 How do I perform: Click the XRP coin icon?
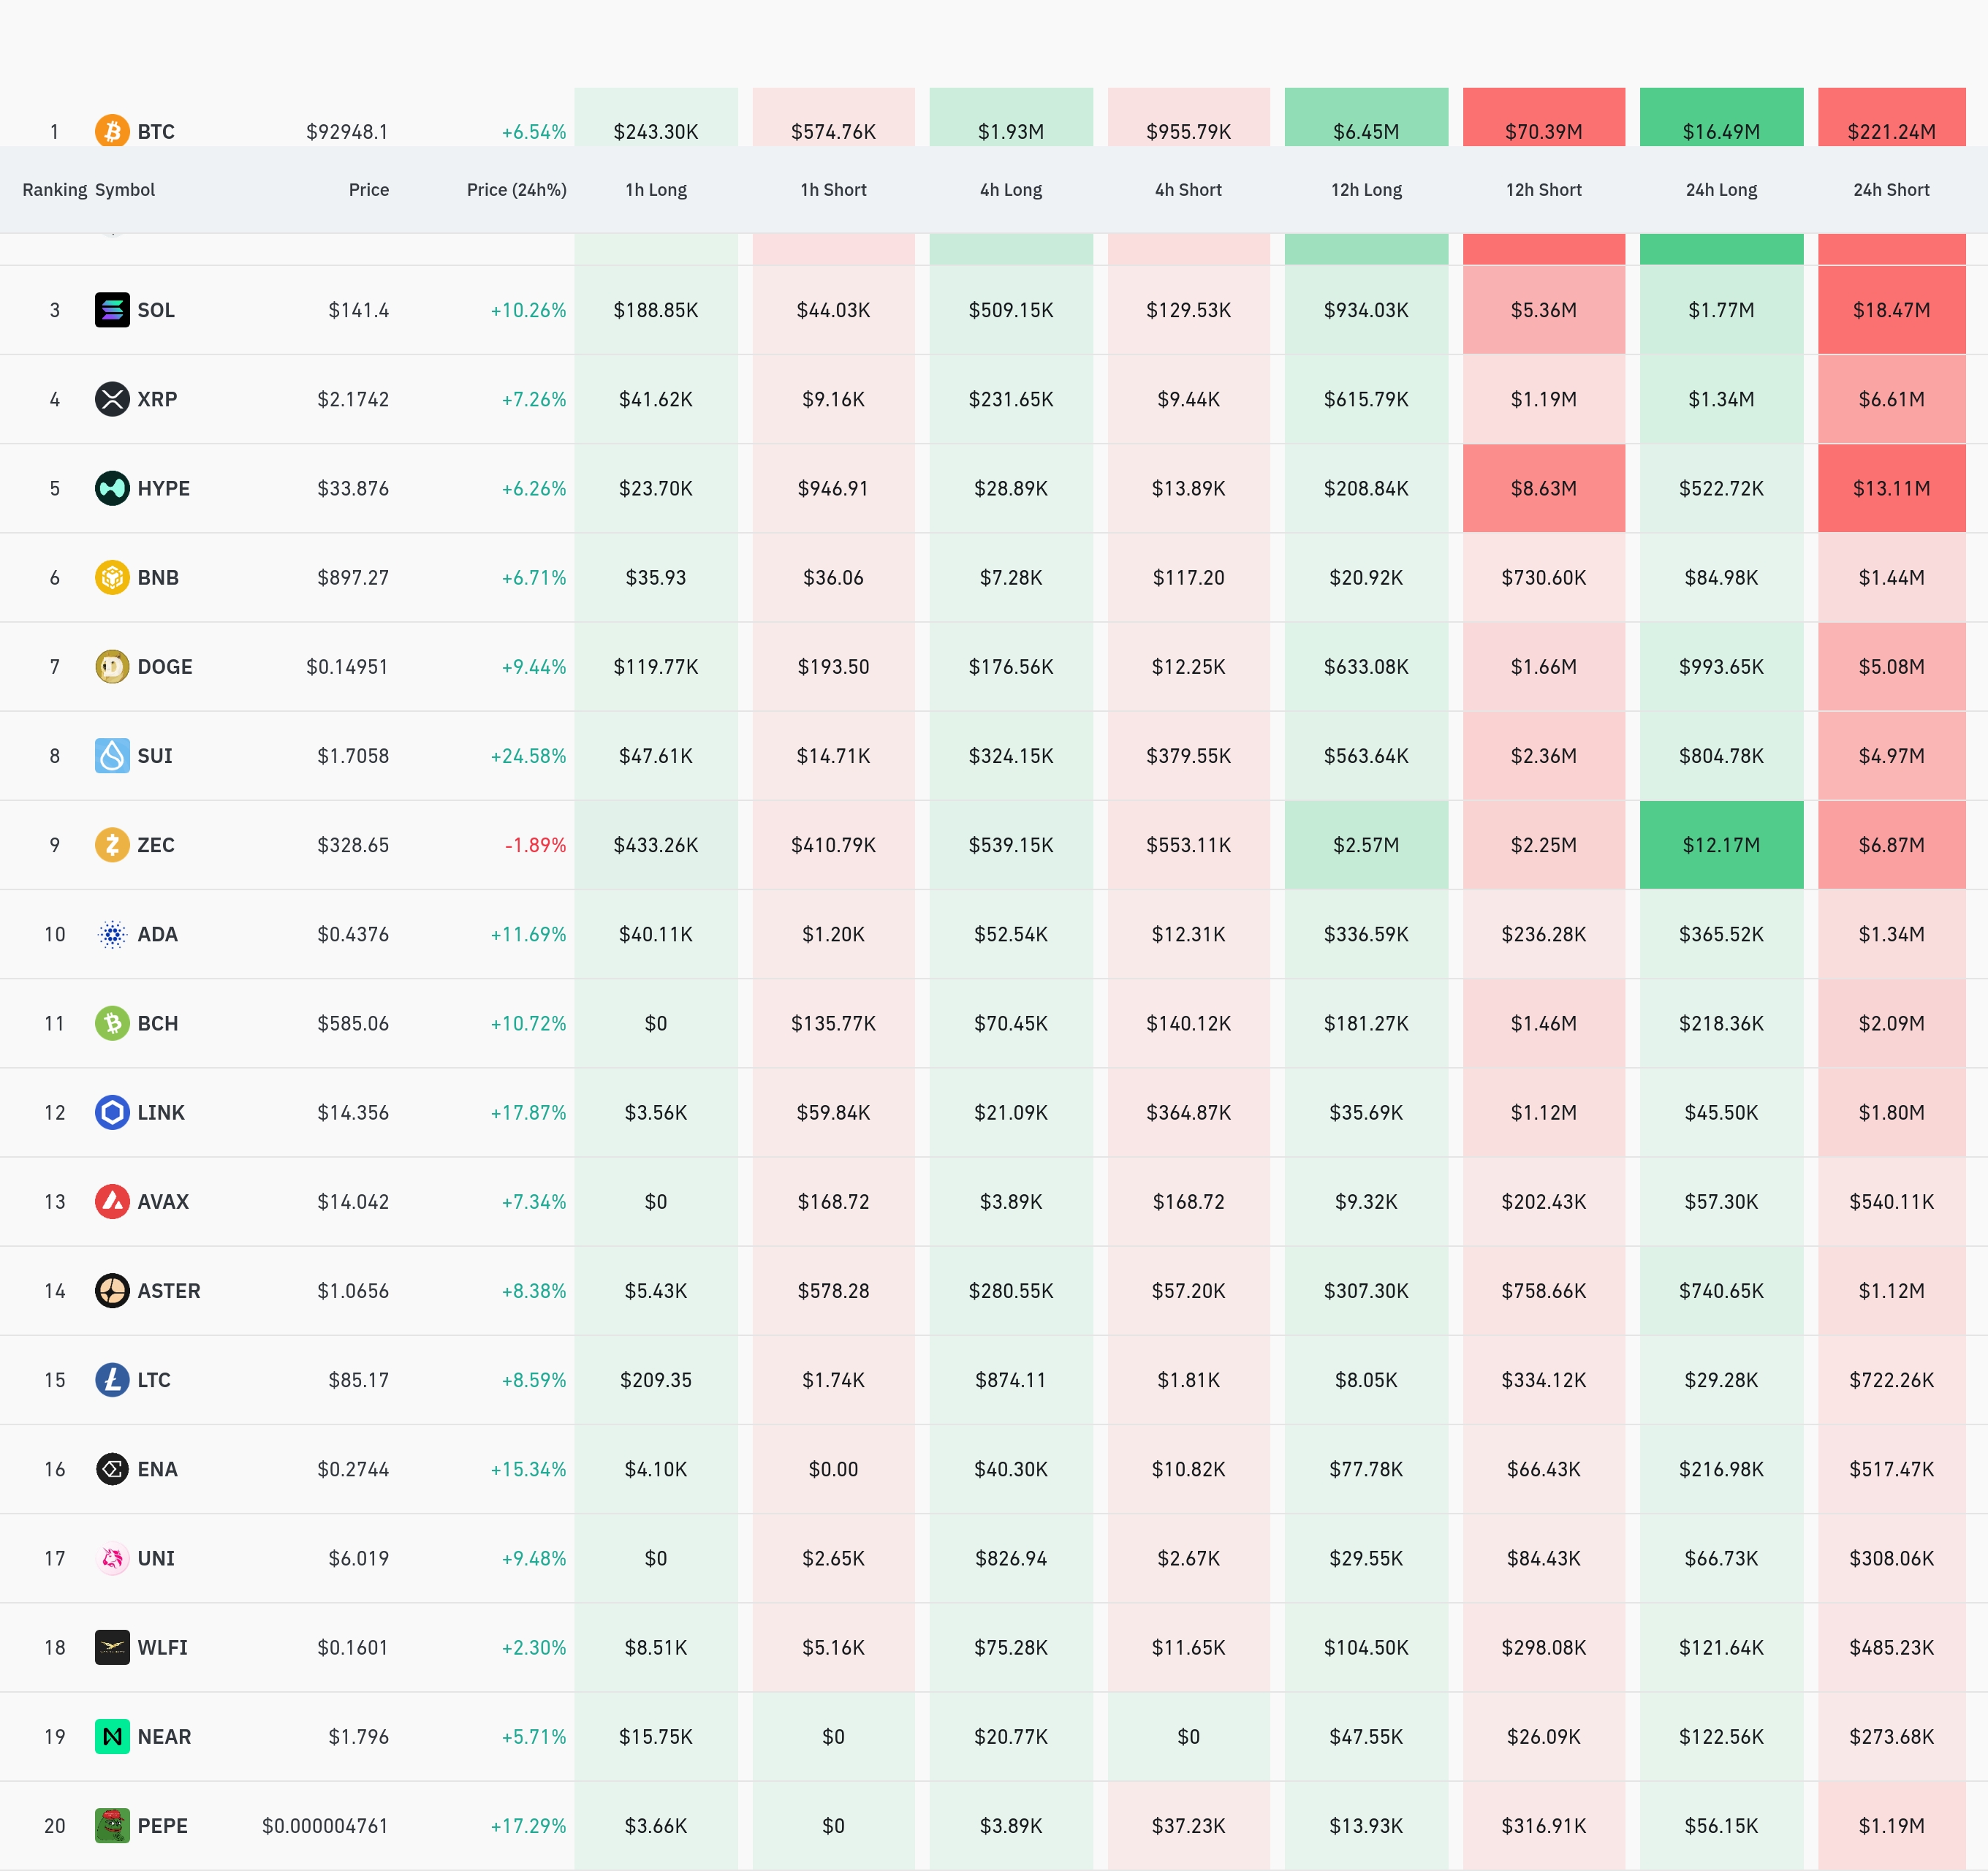pyautogui.click(x=112, y=399)
